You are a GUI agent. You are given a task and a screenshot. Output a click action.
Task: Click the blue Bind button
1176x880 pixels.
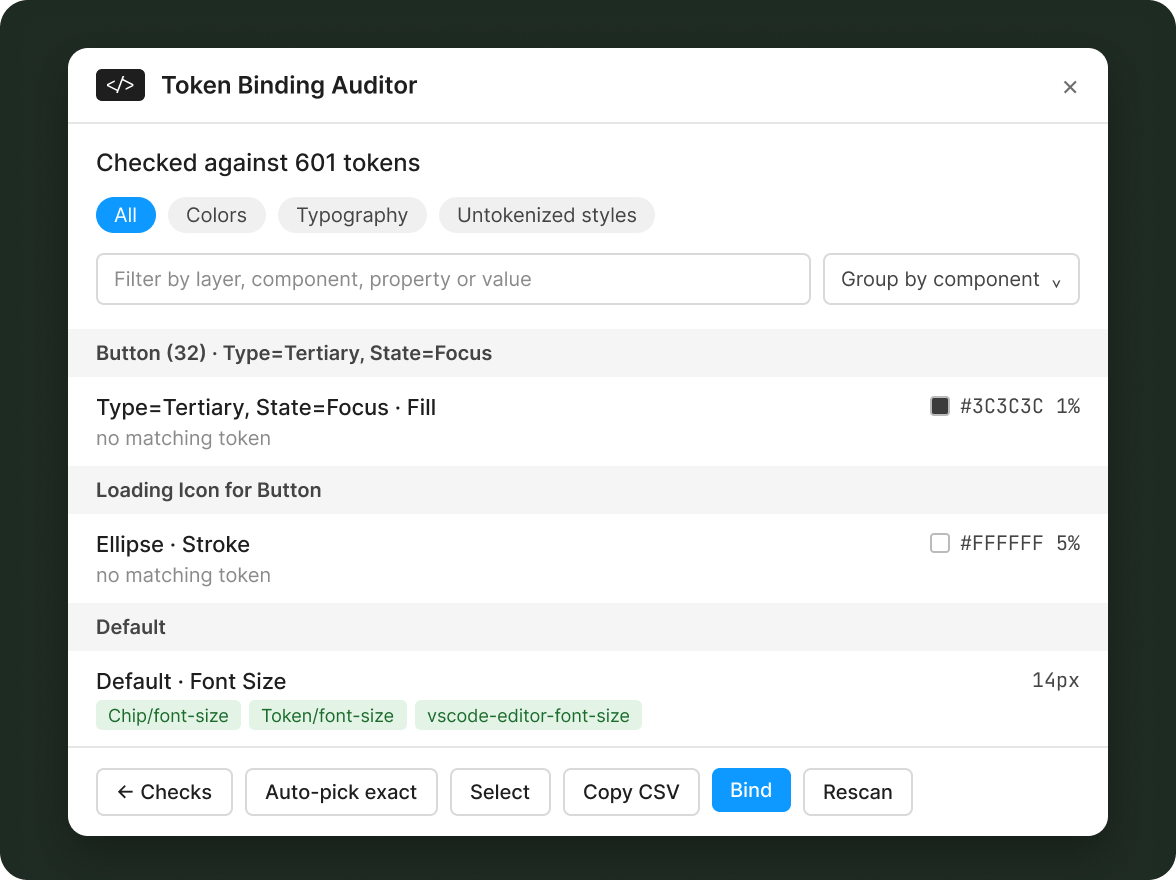751,790
